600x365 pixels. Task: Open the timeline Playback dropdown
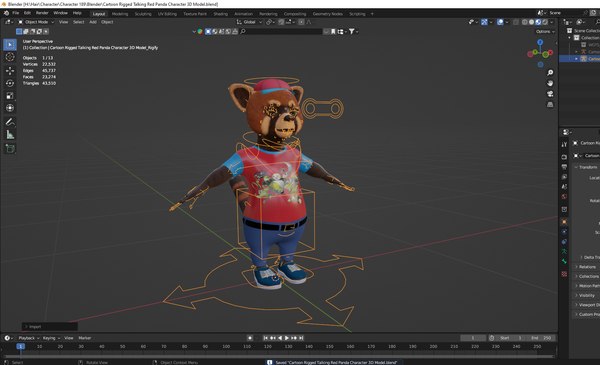(x=29, y=338)
